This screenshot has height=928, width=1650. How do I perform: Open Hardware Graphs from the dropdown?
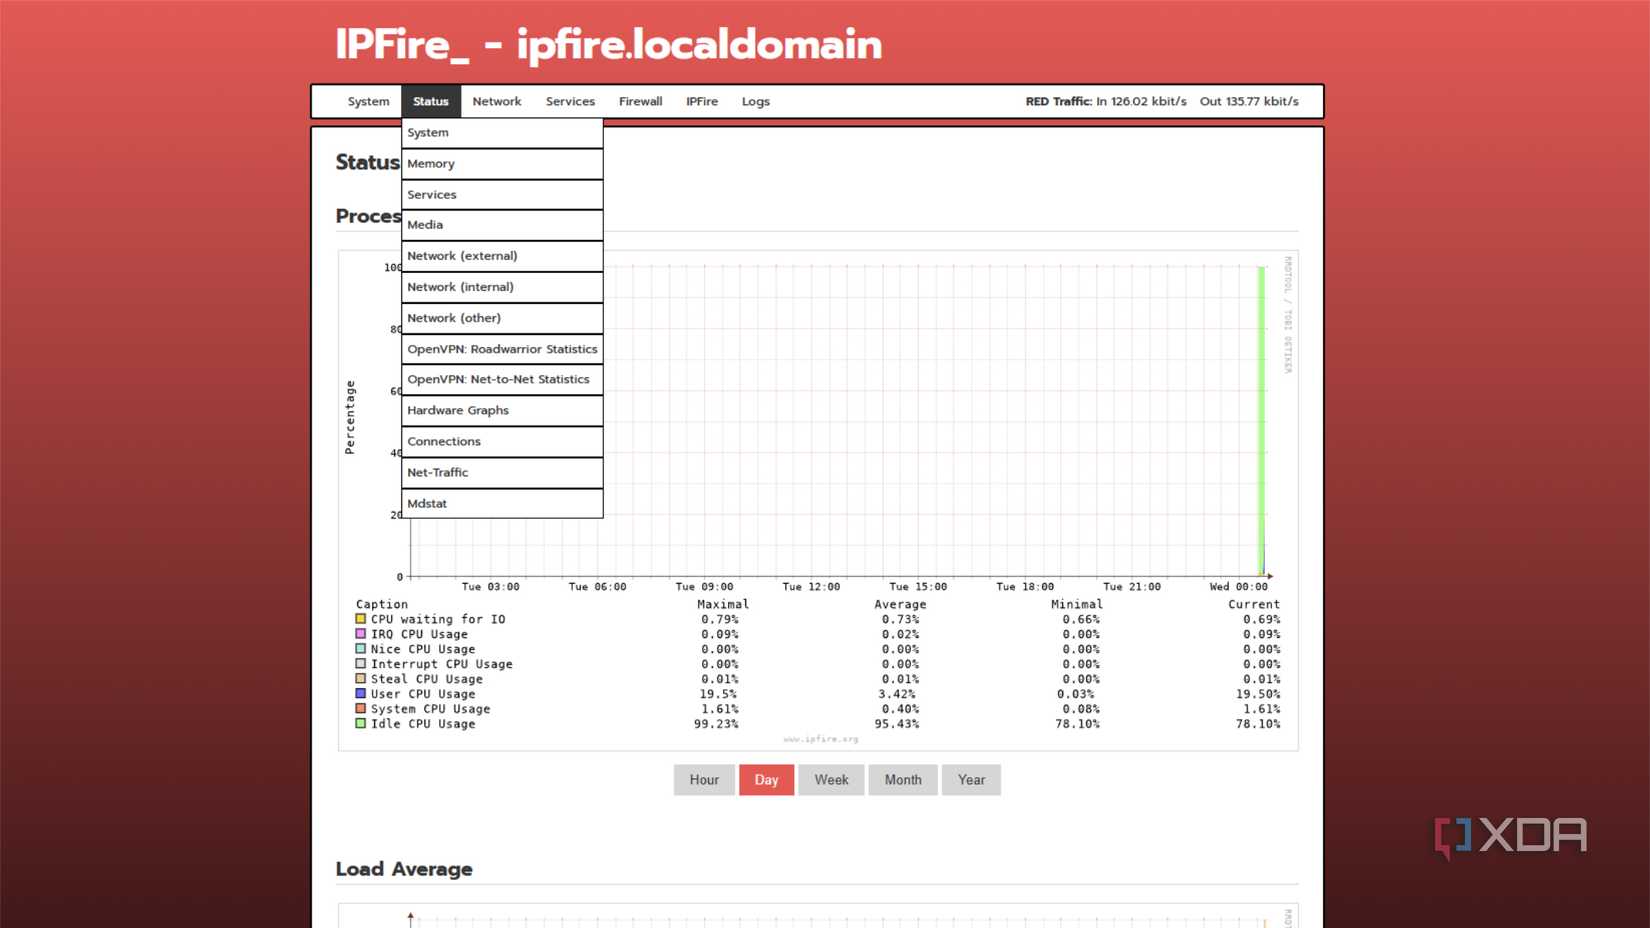tap(457, 410)
